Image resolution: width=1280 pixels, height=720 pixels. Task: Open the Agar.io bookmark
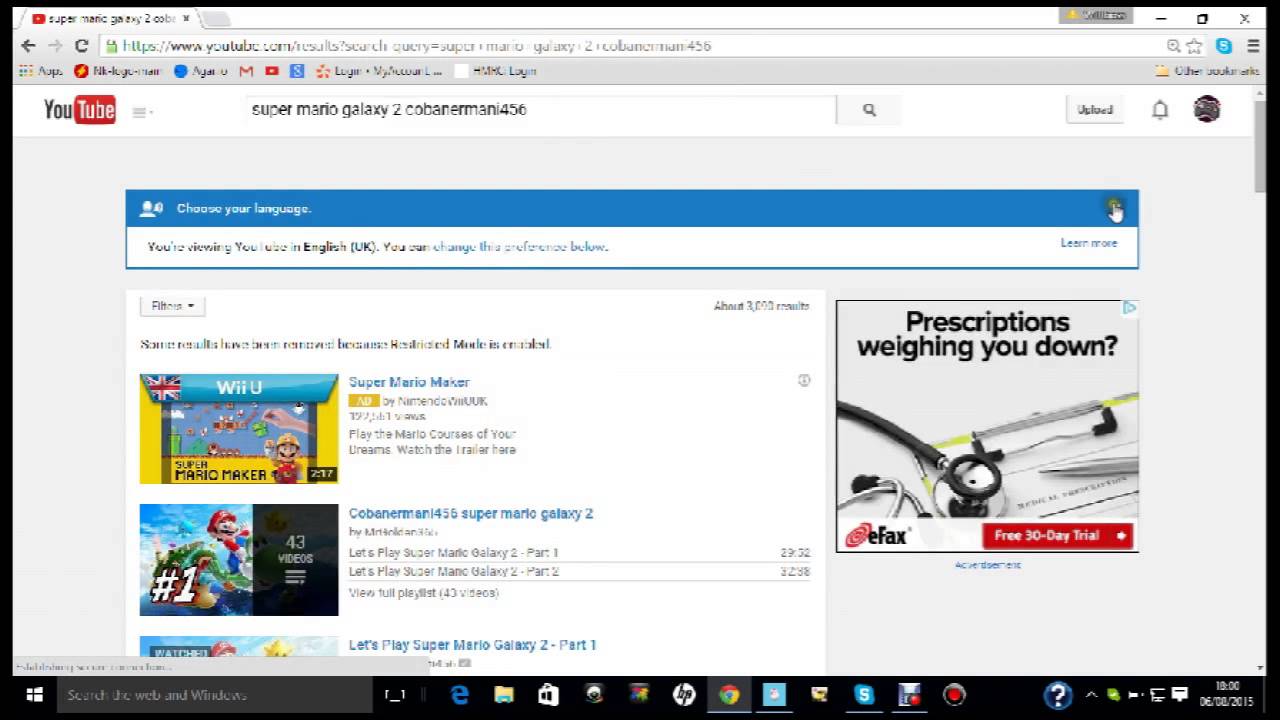[x=200, y=71]
